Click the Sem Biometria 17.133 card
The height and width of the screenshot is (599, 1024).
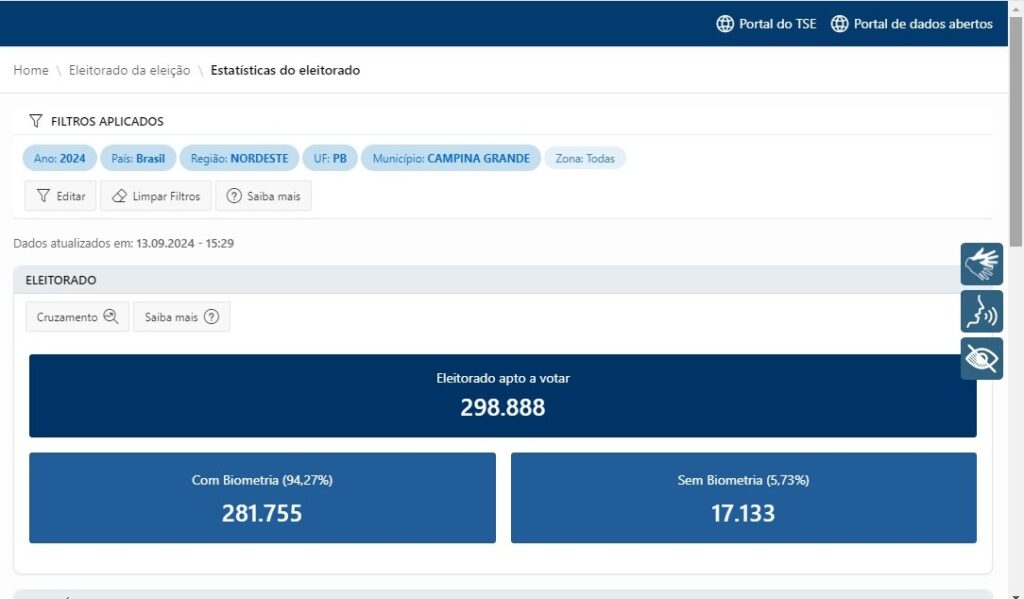click(743, 498)
